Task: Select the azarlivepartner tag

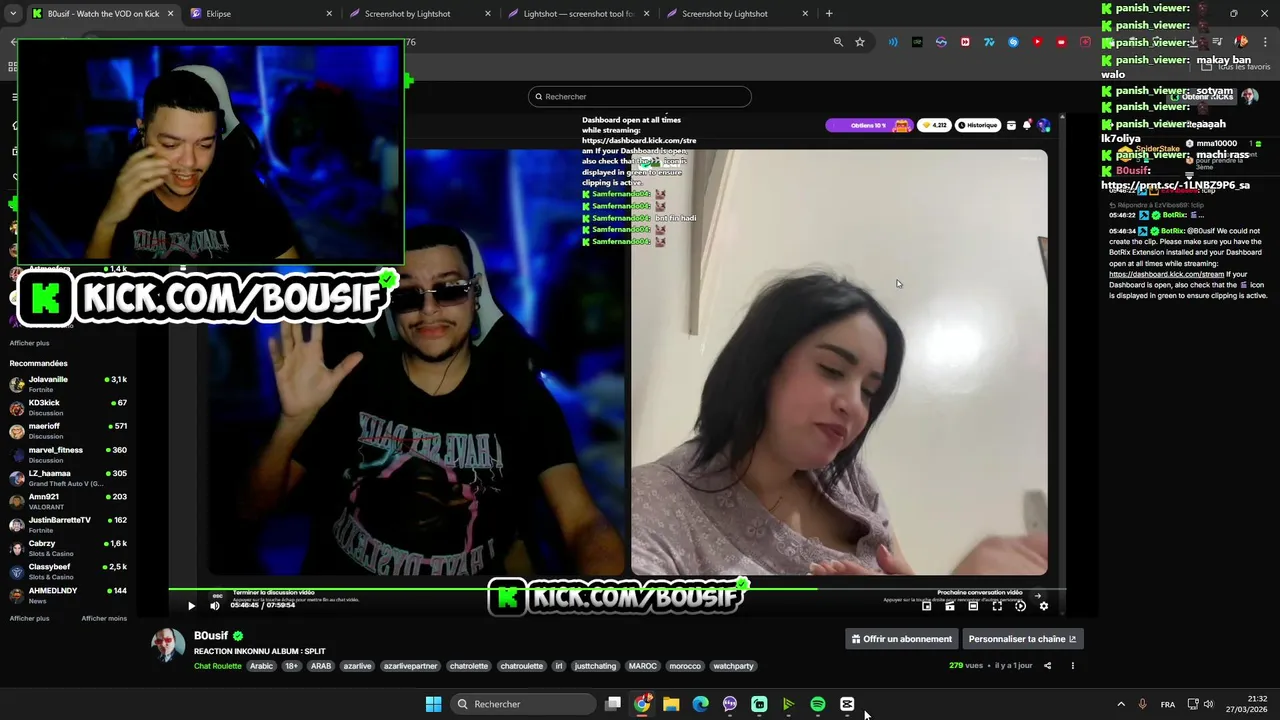Action: (411, 666)
